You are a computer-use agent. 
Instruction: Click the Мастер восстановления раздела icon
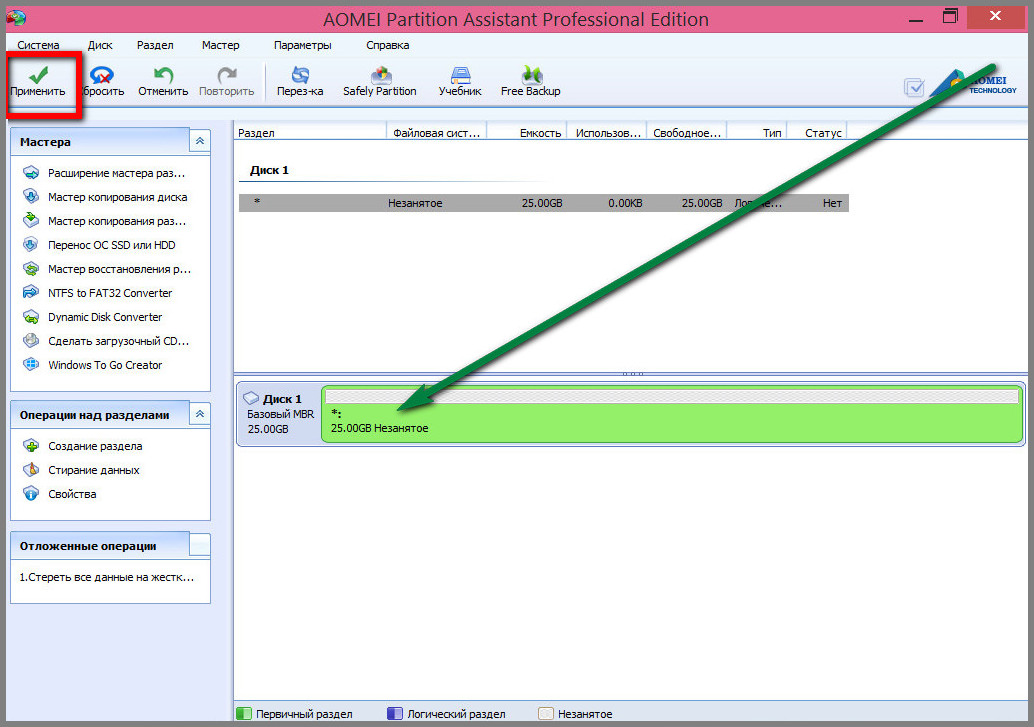(x=31, y=269)
